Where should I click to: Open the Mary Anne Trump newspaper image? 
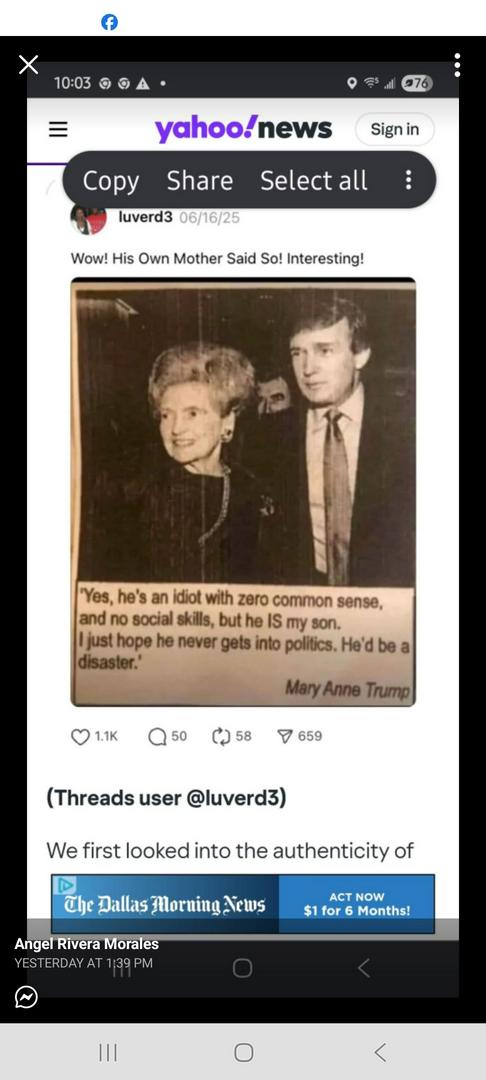243,492
